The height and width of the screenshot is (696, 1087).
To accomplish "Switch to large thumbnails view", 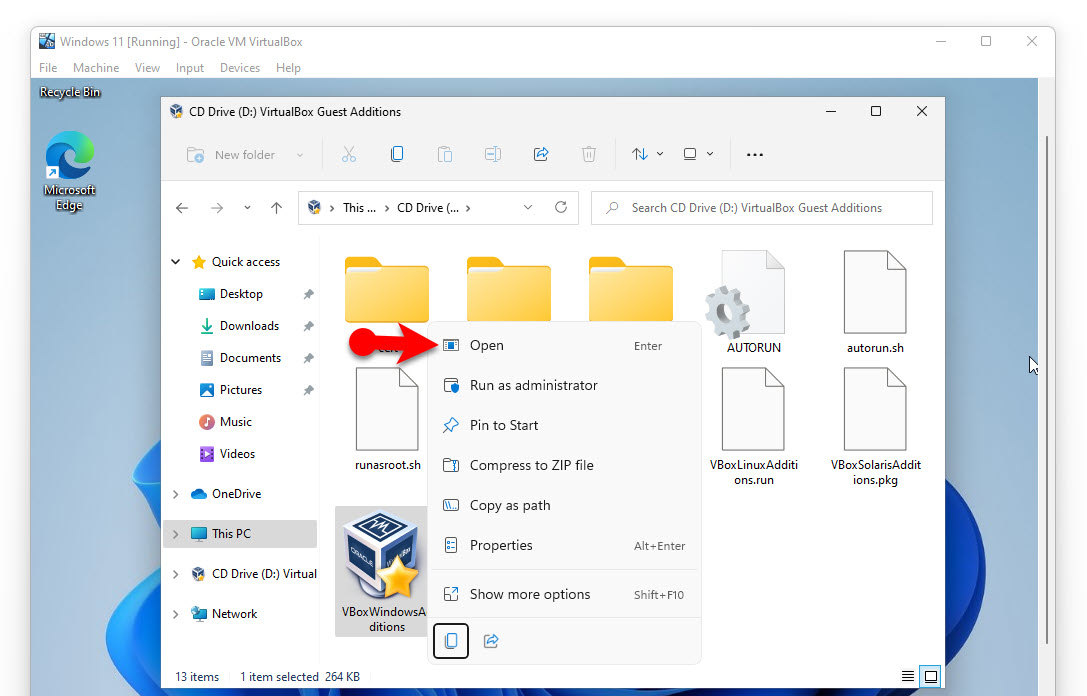I will click(931, 677).
